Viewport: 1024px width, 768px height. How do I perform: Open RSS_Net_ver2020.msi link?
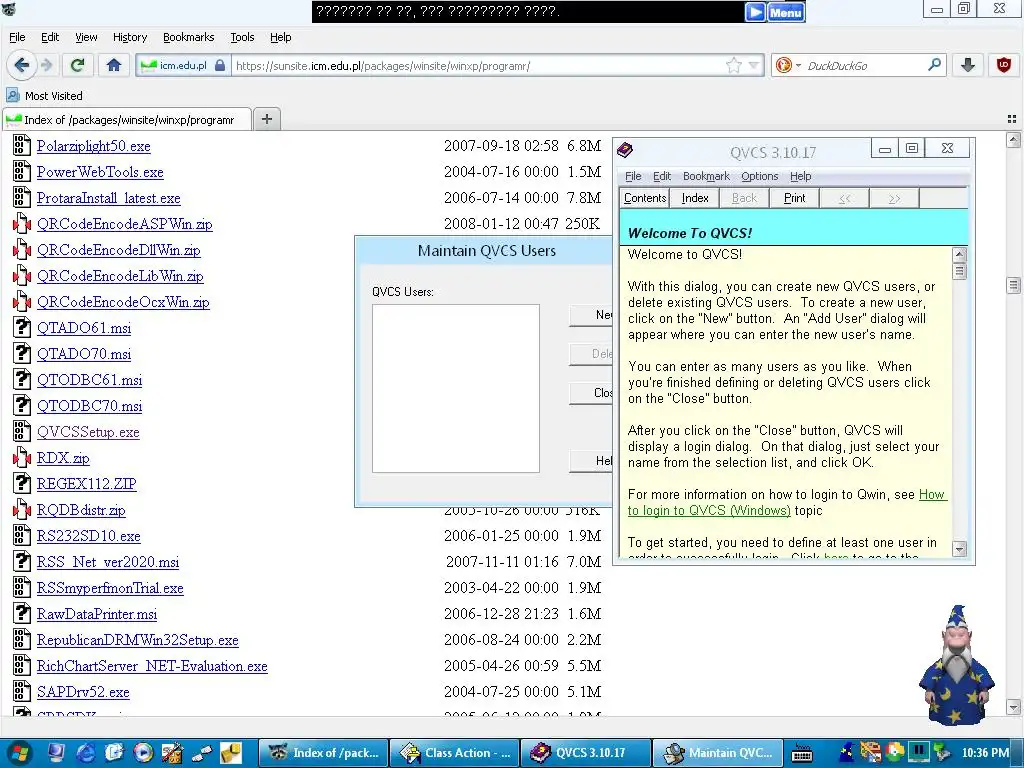tap(108, 562)
